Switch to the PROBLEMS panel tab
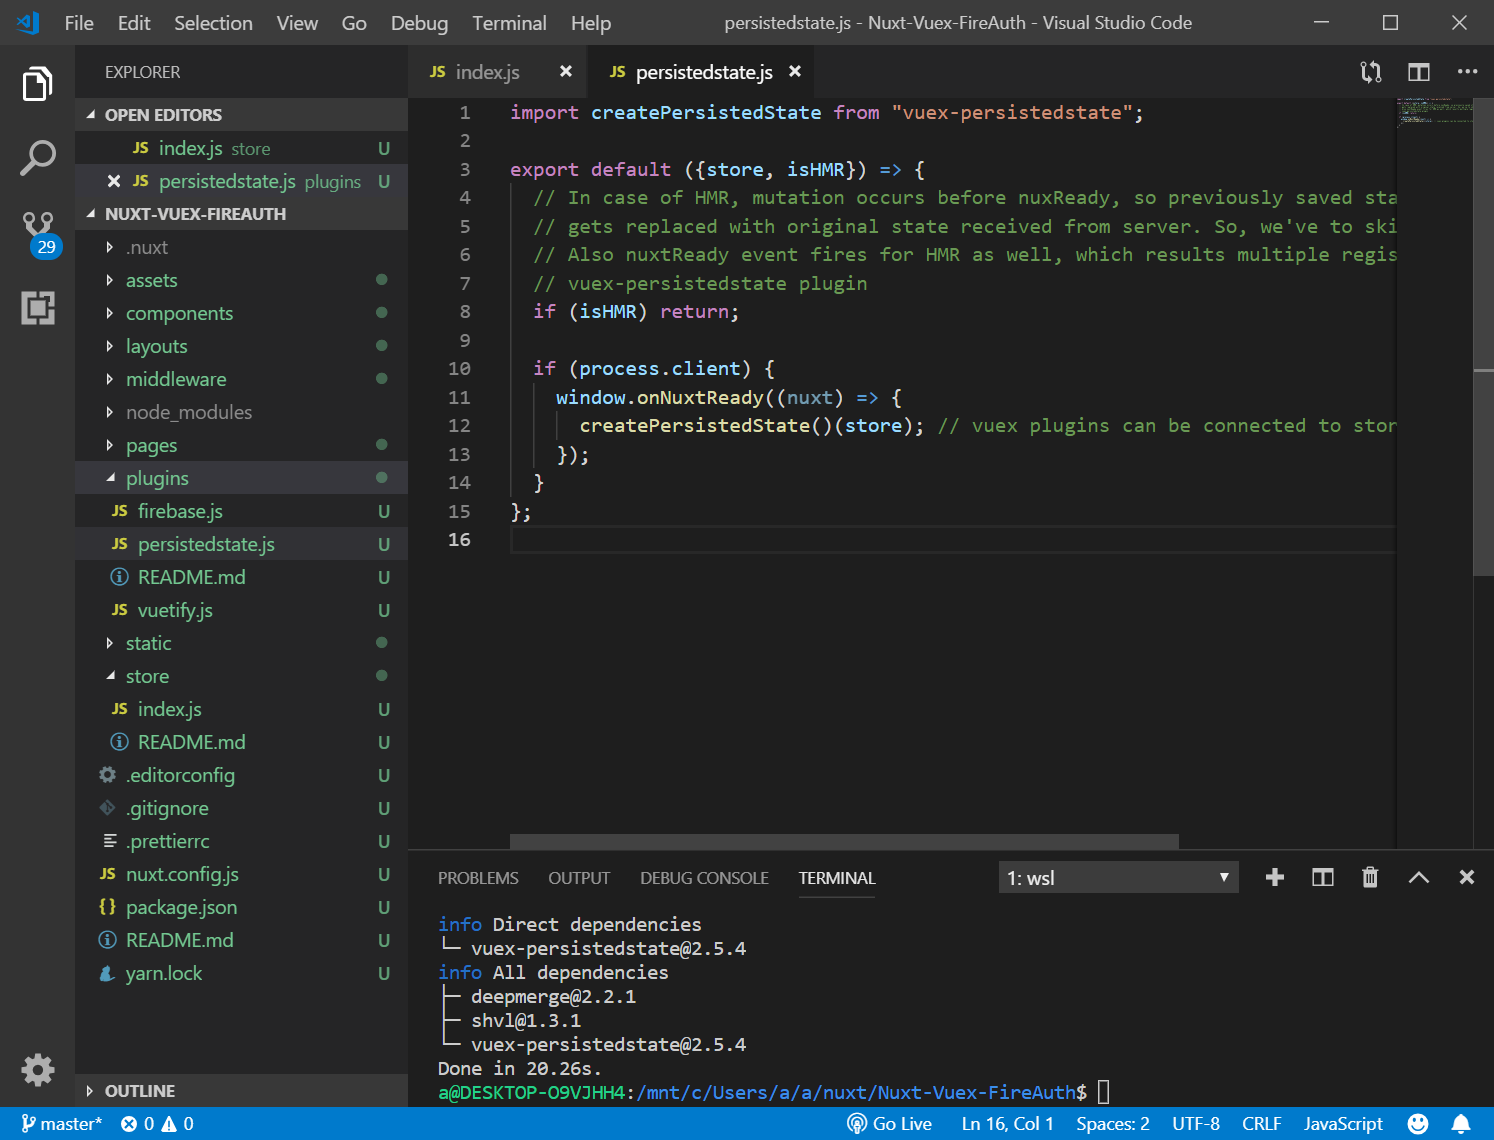The width and height of the screenshot is (1494, 1140). 478,878
